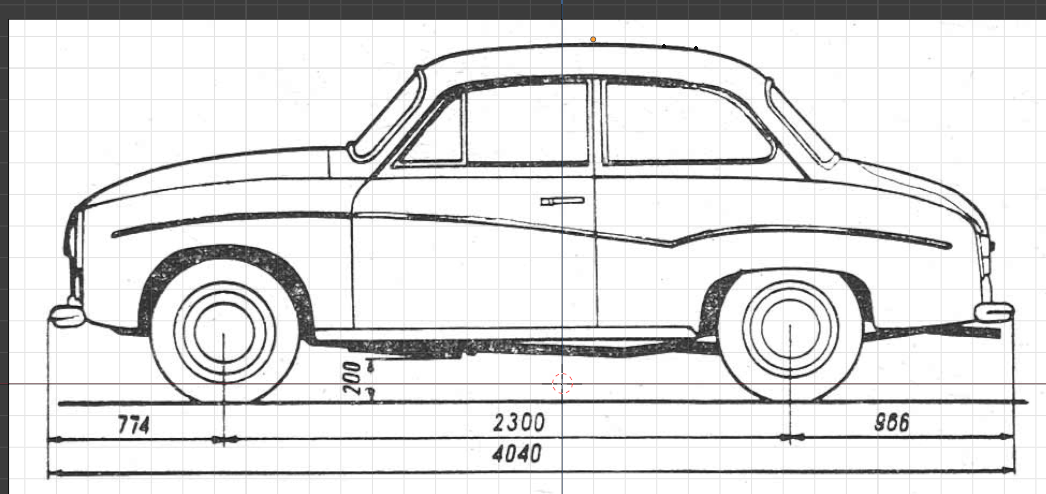Click the '4040' overall length dimension
The height and width of the screenshot is (494, 1046).
[x=517, y=455]
